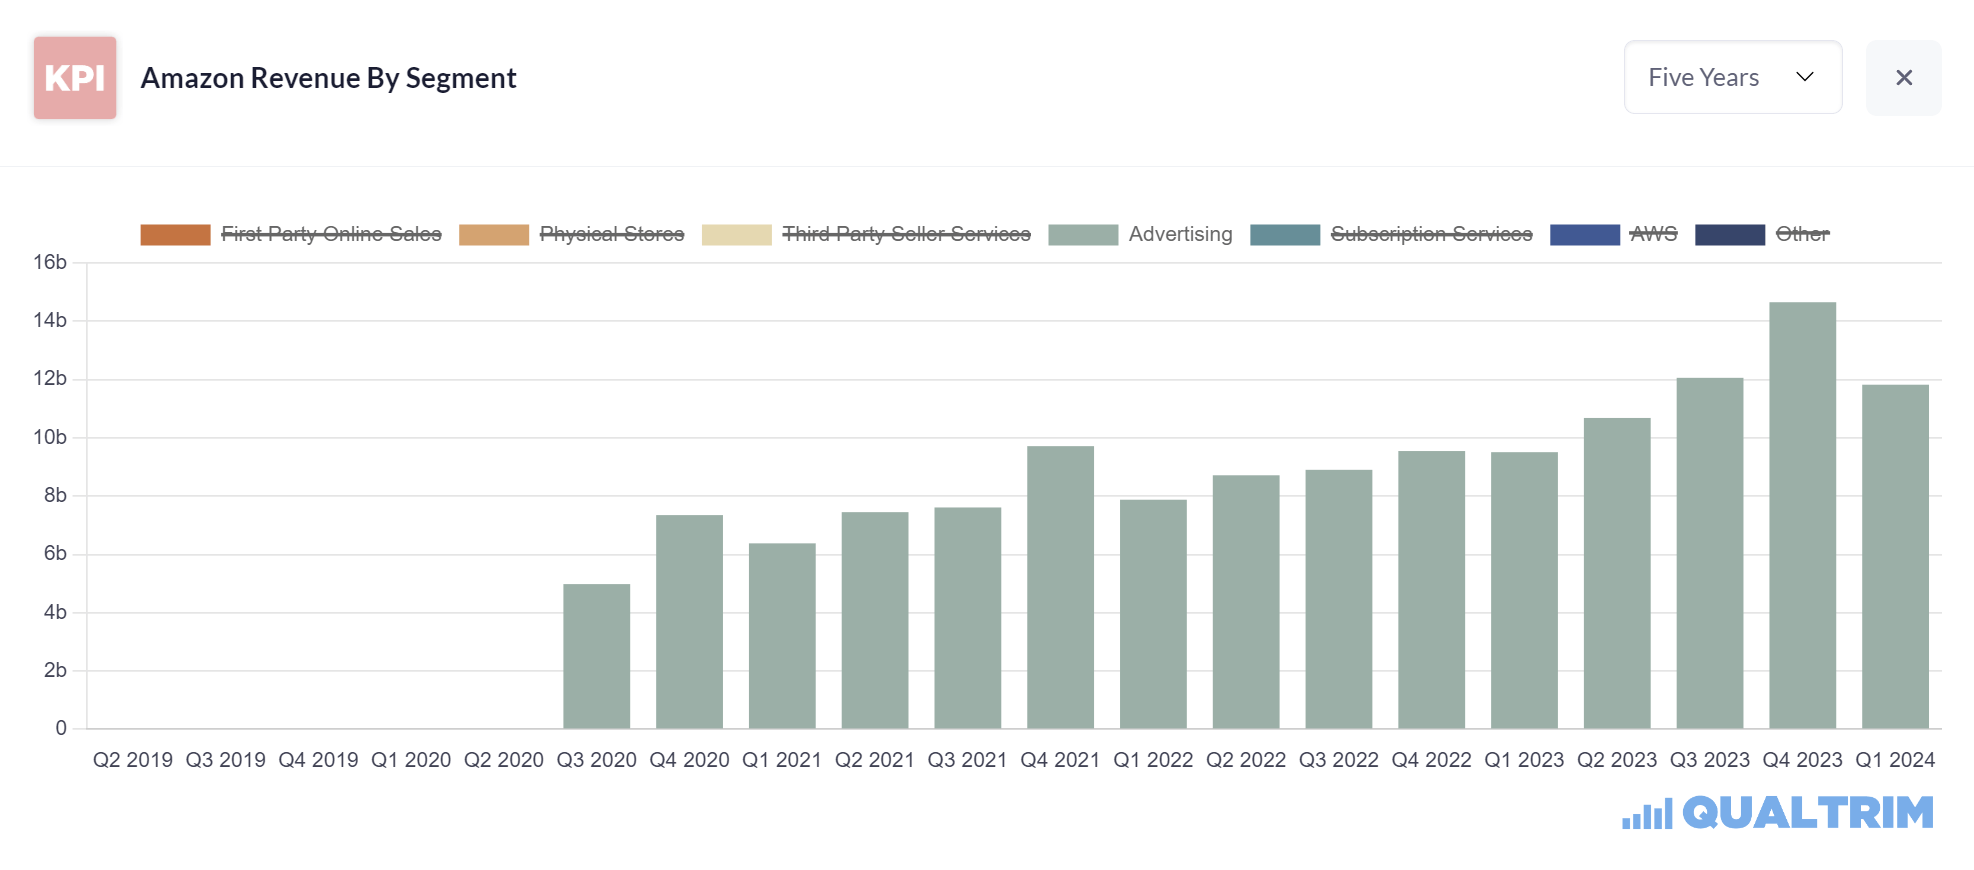Click Physical Stores color swatch
This screenshot has width=1974, height=870.
point(494,235)
